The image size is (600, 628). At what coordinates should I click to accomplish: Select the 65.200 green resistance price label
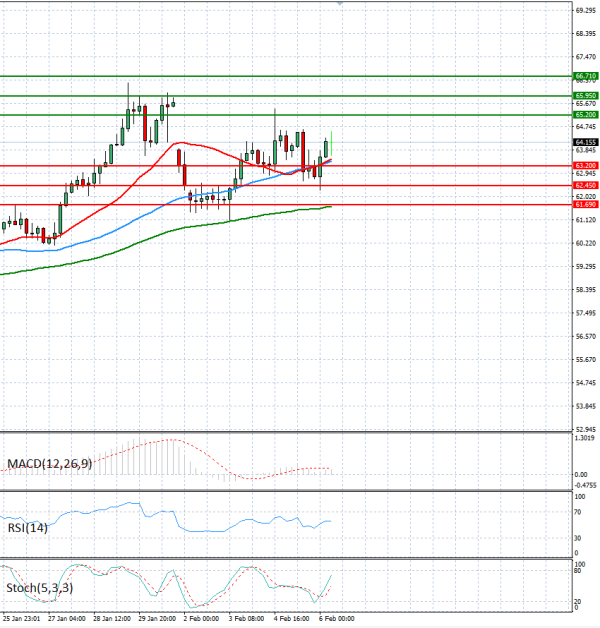585,115
